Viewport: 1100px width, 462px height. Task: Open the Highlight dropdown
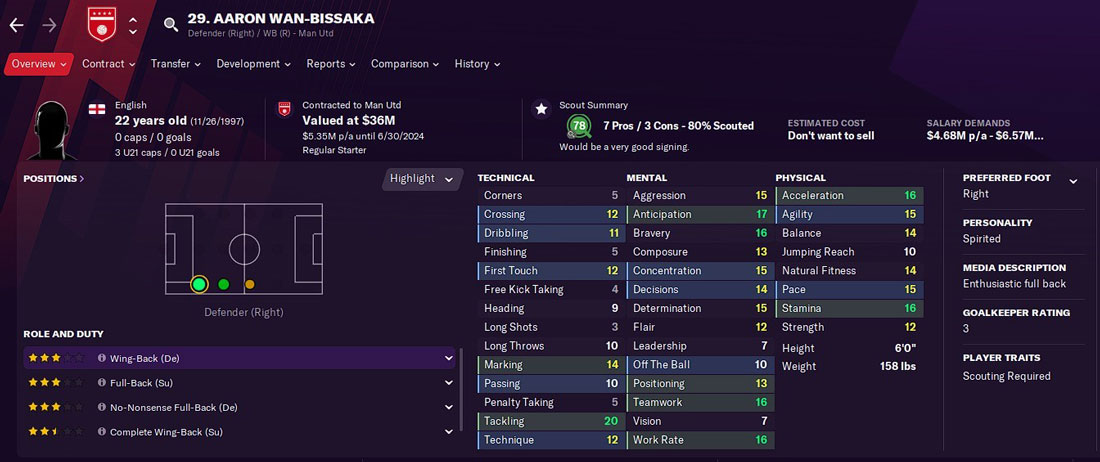[x=422, y=179]
